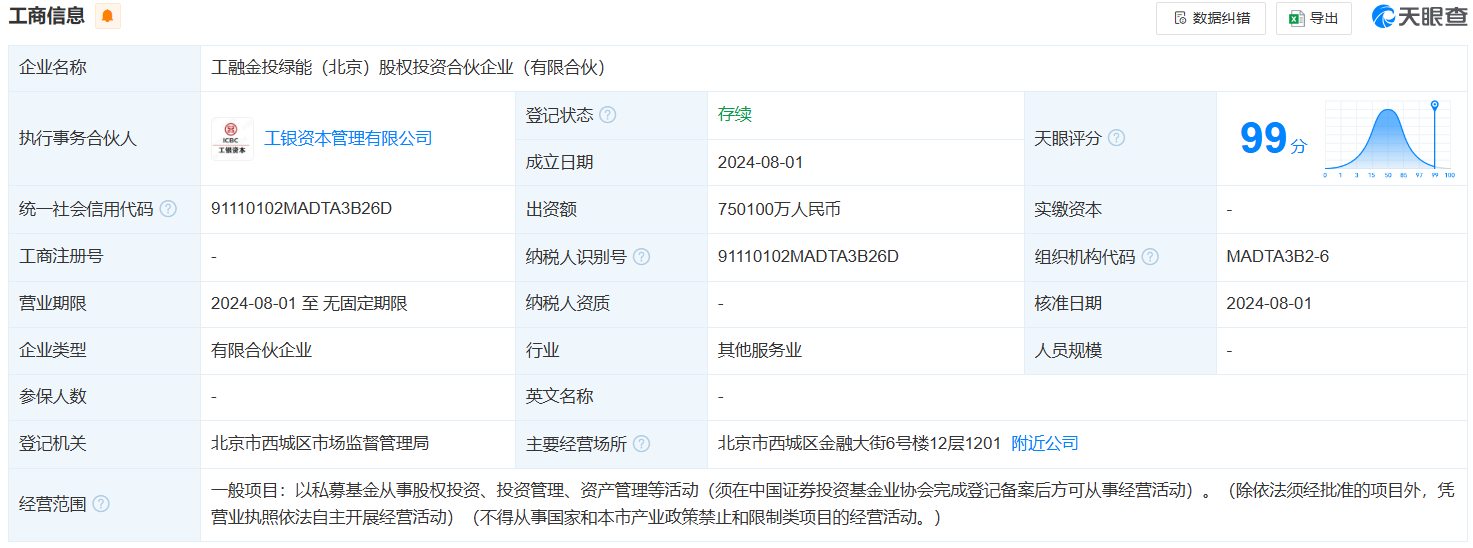Click the ICBC 工银资本 company logo
The image size is (1473, 548).
click(232, 139)
